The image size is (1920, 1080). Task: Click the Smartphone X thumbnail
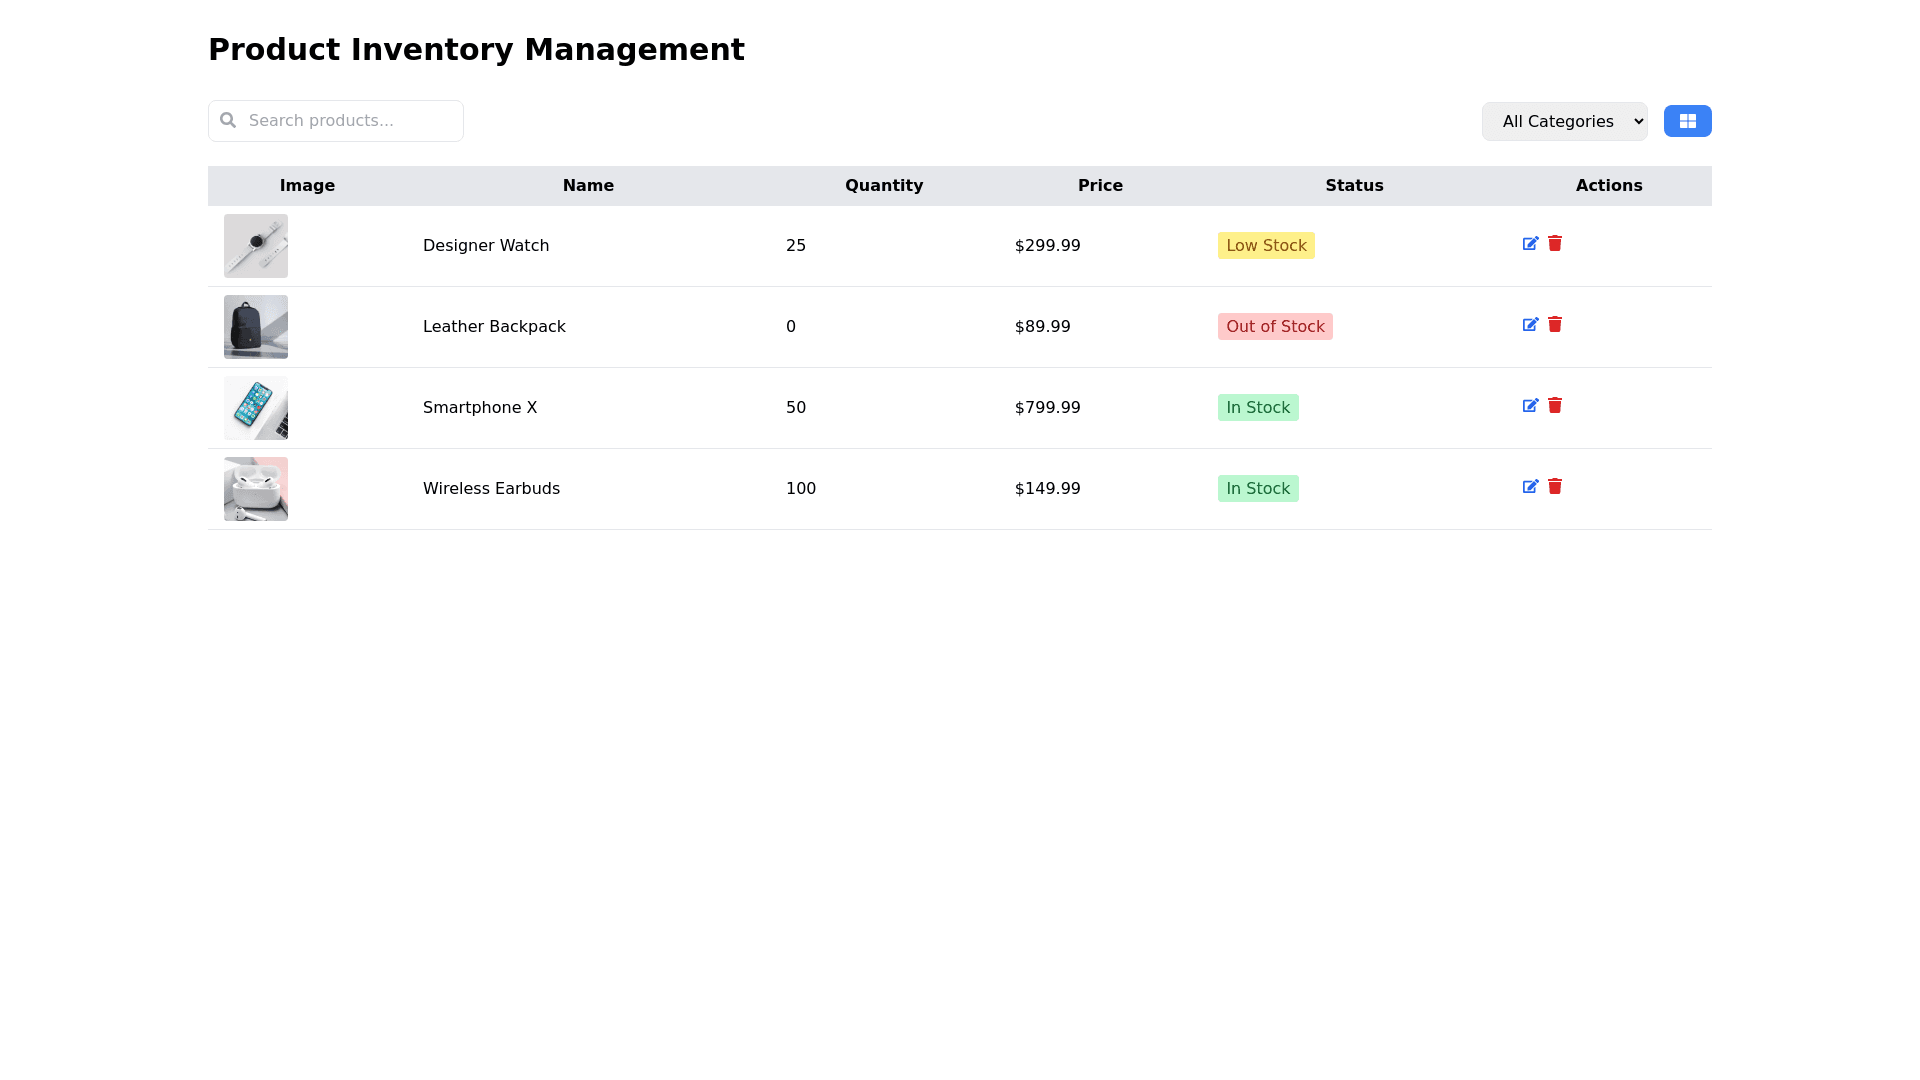pos(256,408)
